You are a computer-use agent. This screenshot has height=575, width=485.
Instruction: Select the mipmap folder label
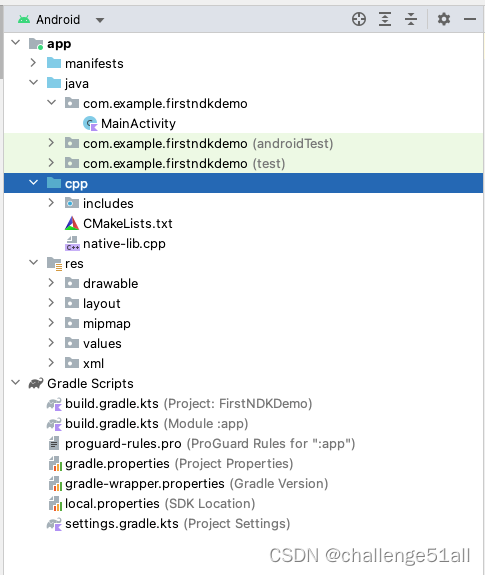(107, 324)
